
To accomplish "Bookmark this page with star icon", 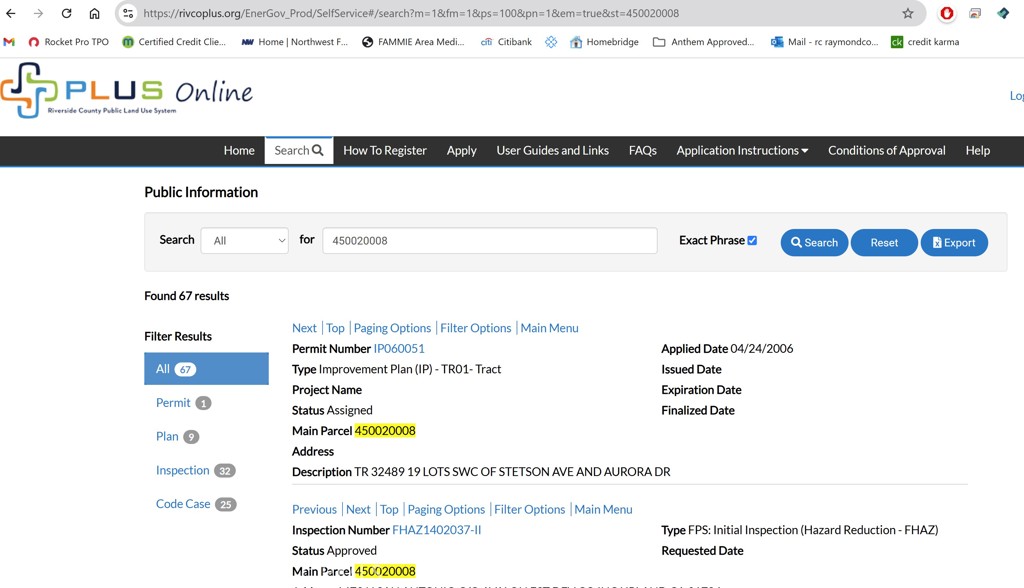I will click(x=908, y=14).
